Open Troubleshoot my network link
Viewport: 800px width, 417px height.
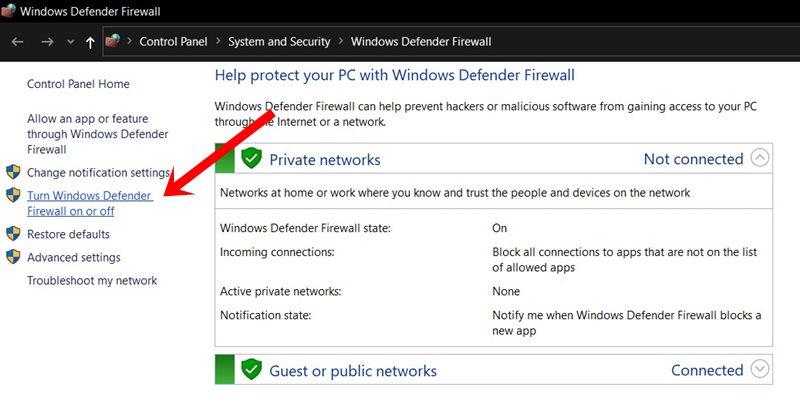click(92, 281)
